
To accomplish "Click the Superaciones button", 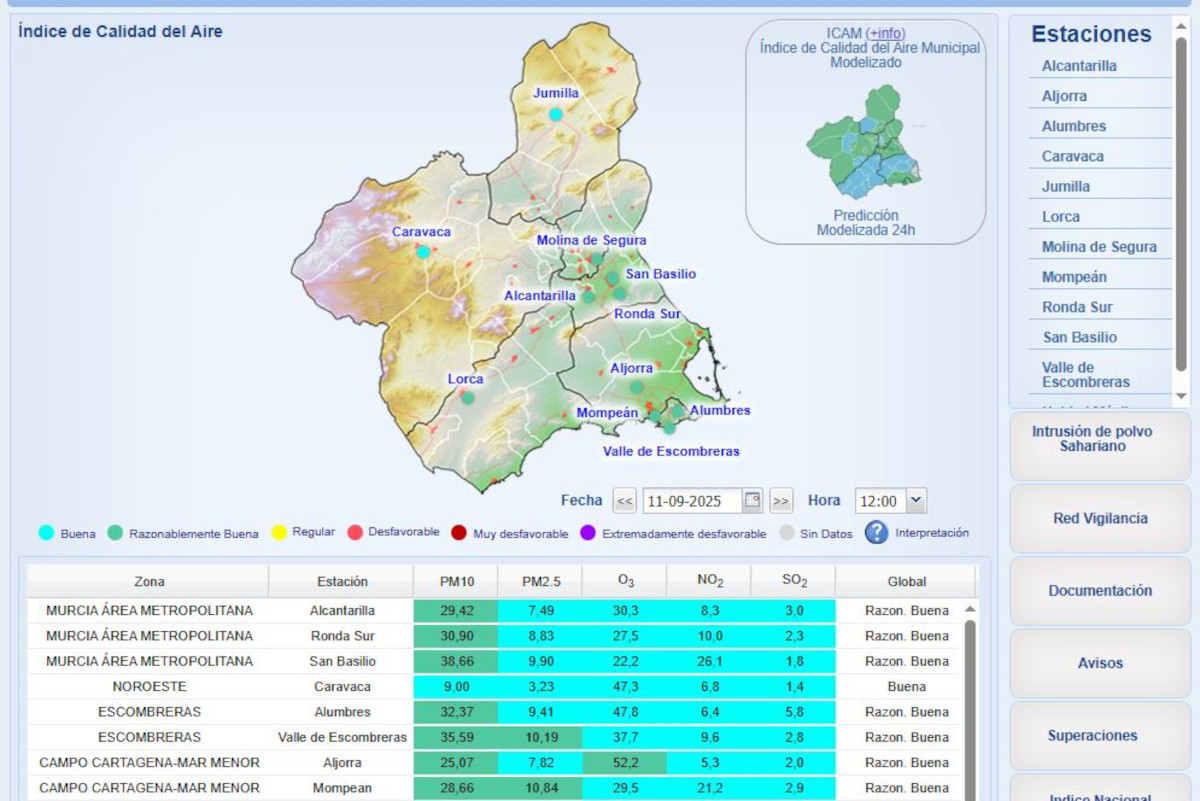I will point(1092,736).
